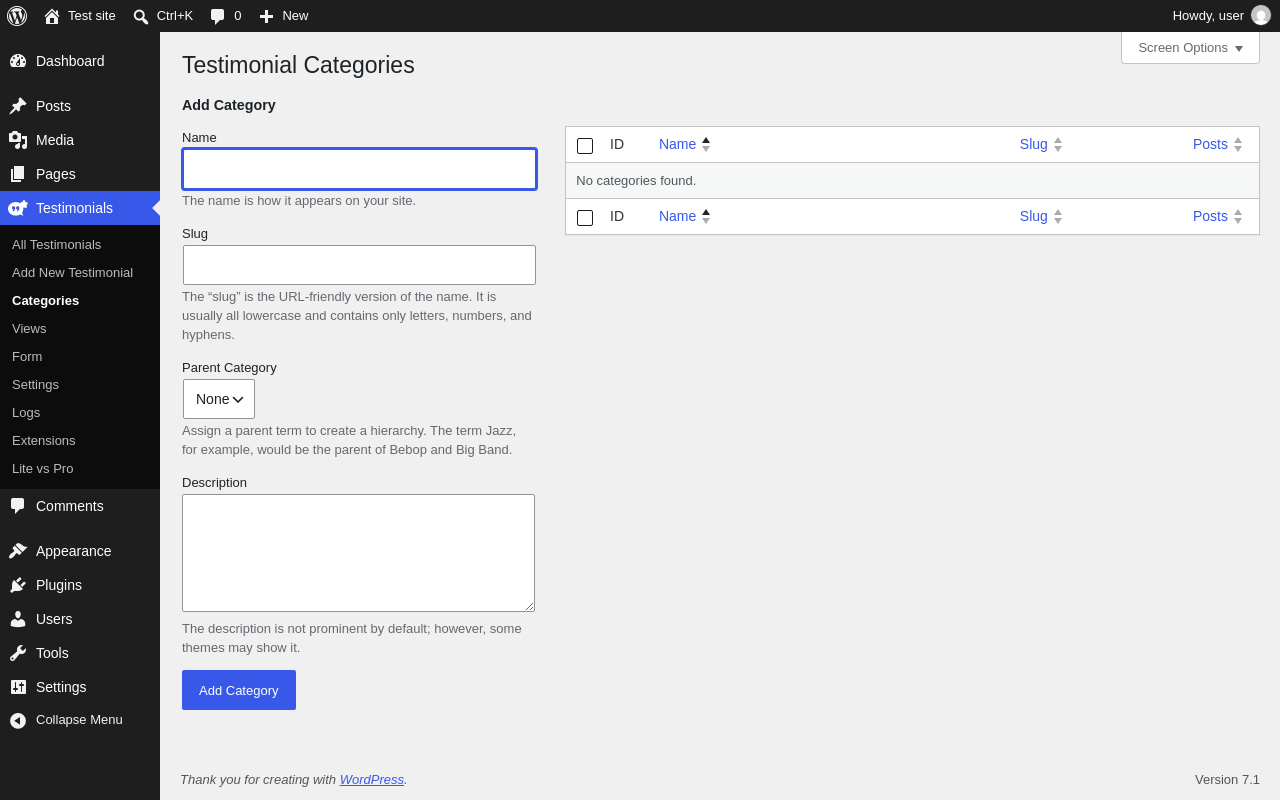Click the New label in the admin bar
The height and width of the screenshot is (800, 1280).
(295, 15)
